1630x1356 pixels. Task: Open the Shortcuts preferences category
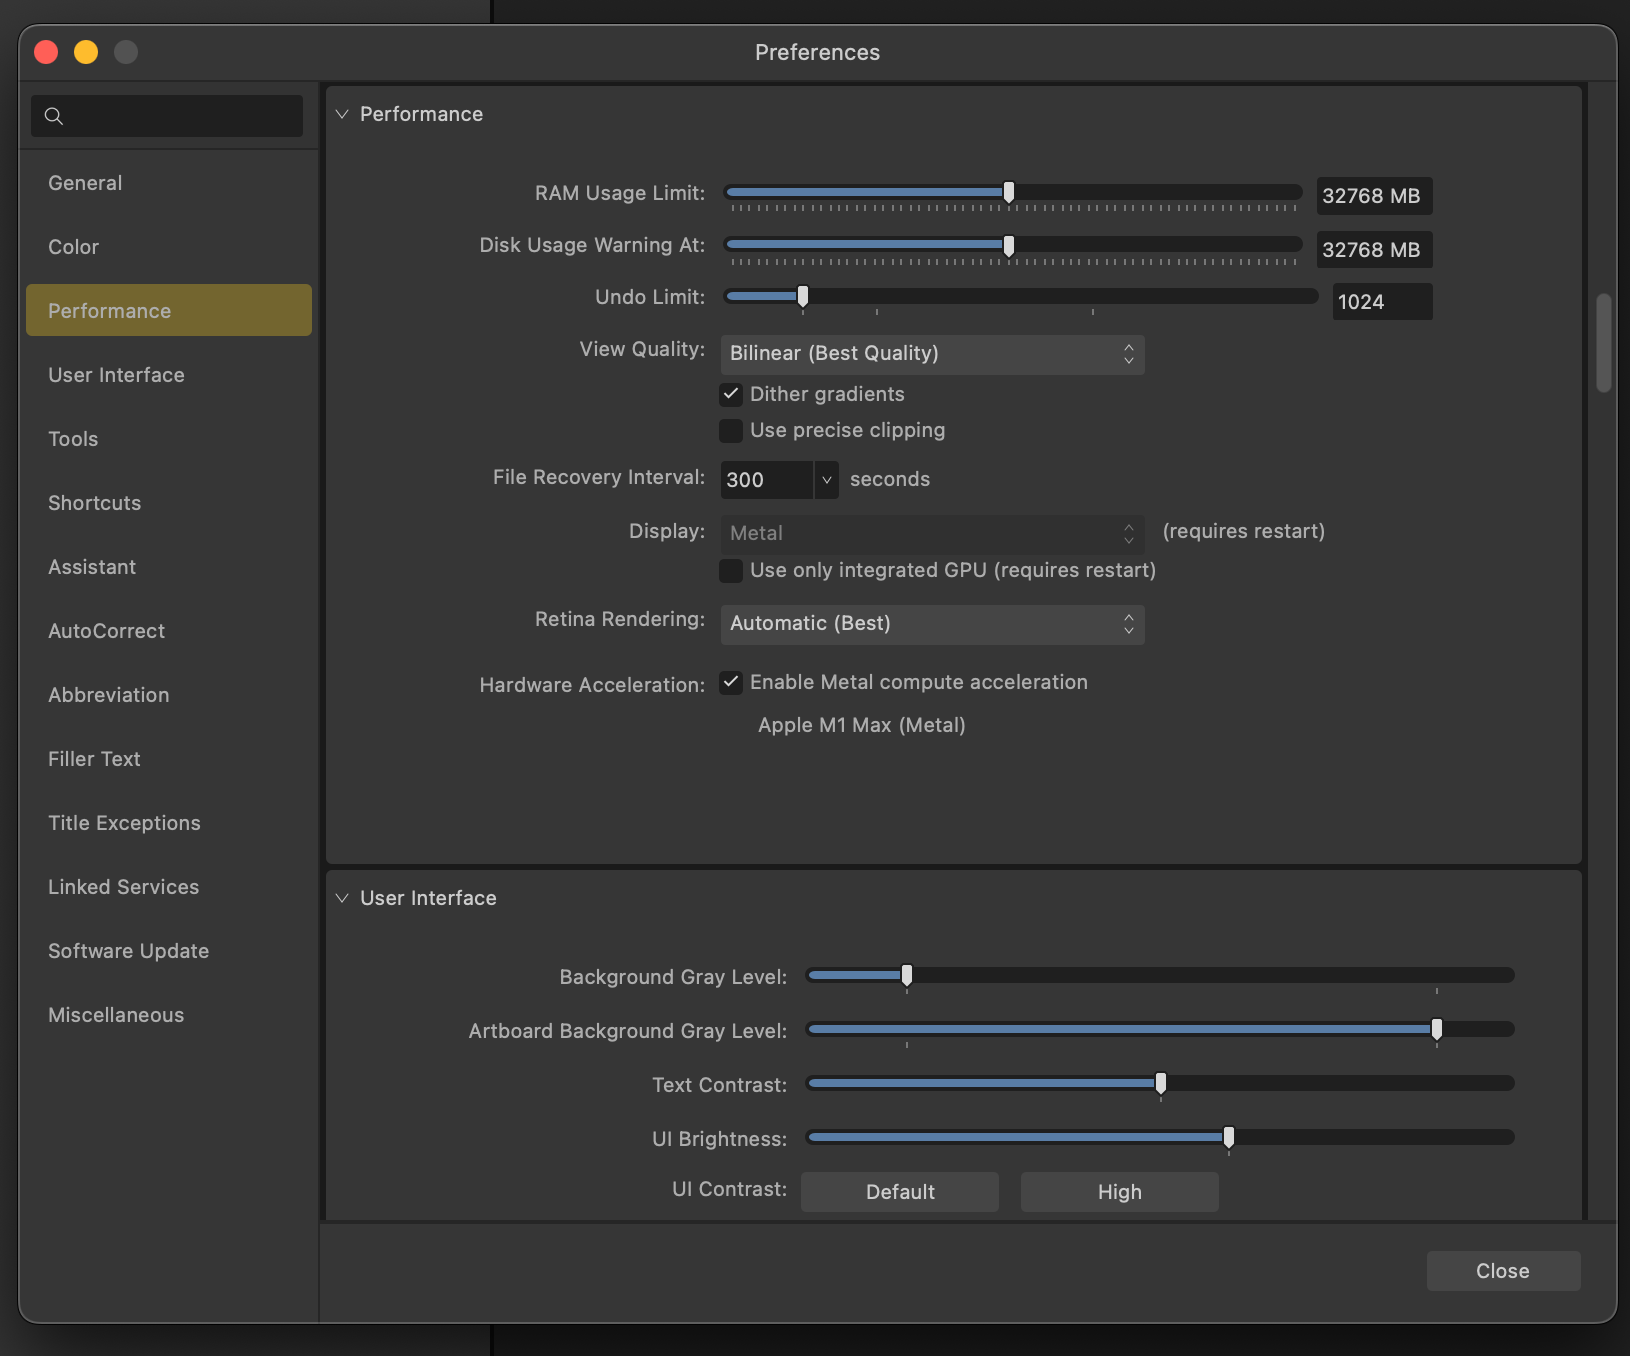point(94,503)
